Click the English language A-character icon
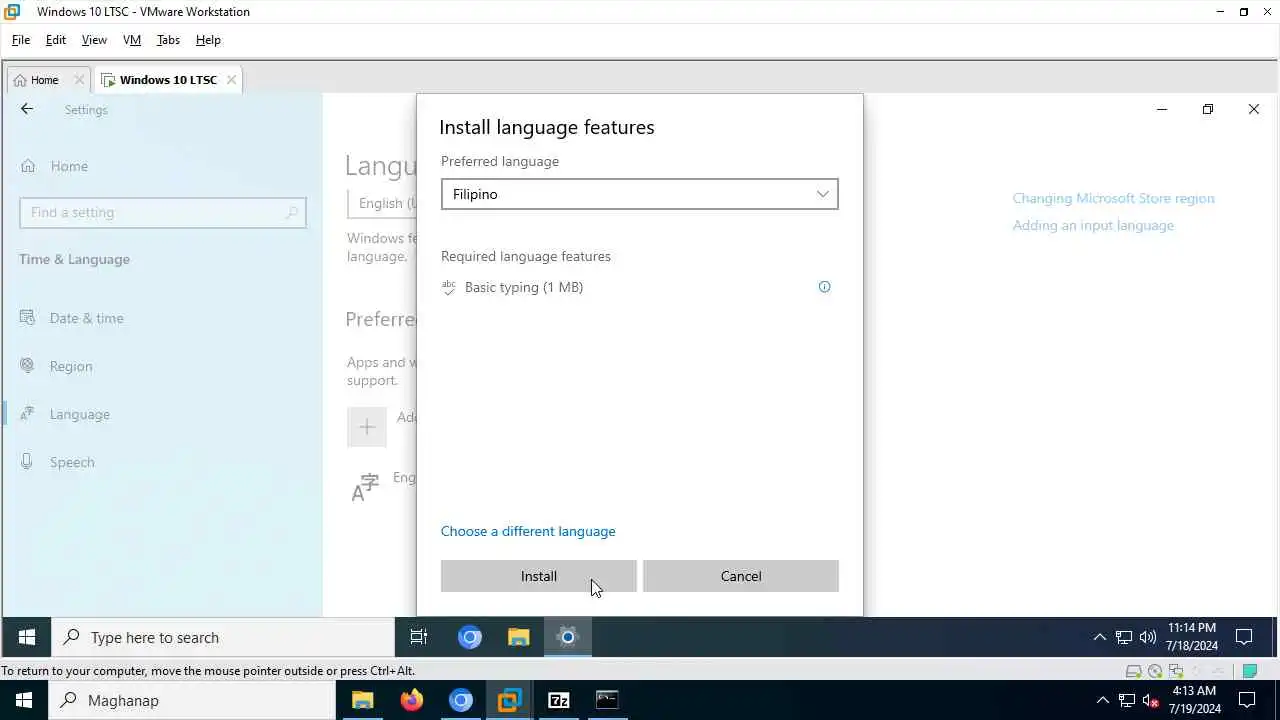Viewport: 1280px width, 720px height. click(365, 487)
